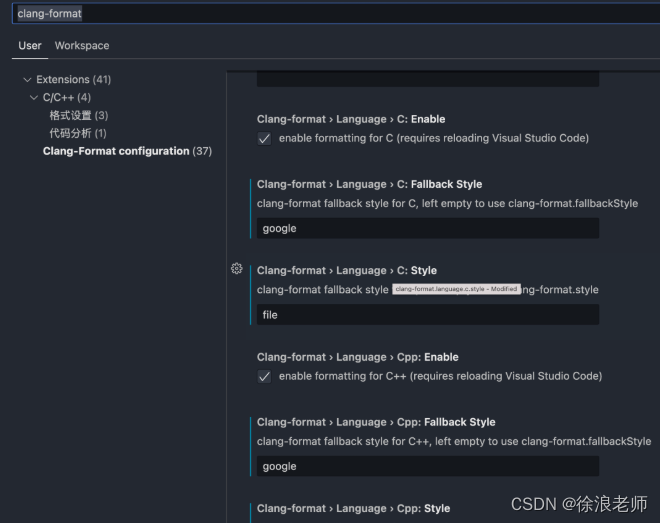Select Clang-Format configuration (37) item

coord(127,151)
